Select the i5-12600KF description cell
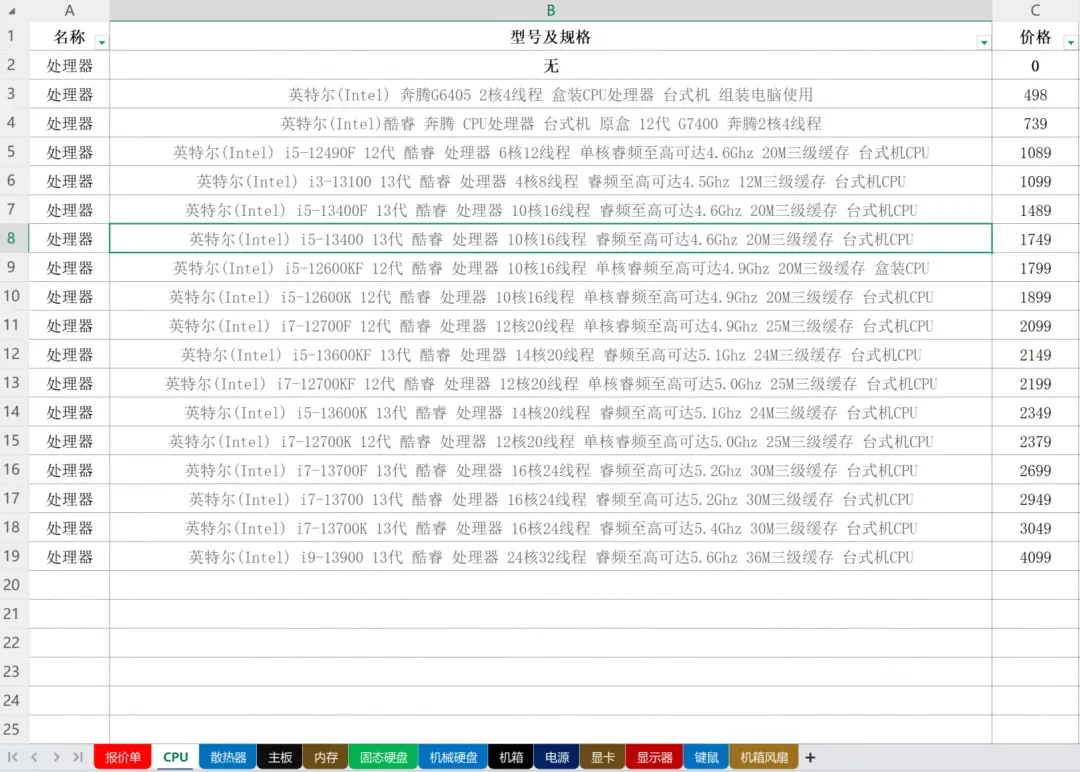The image size is (1080, 772). [550, 268]
